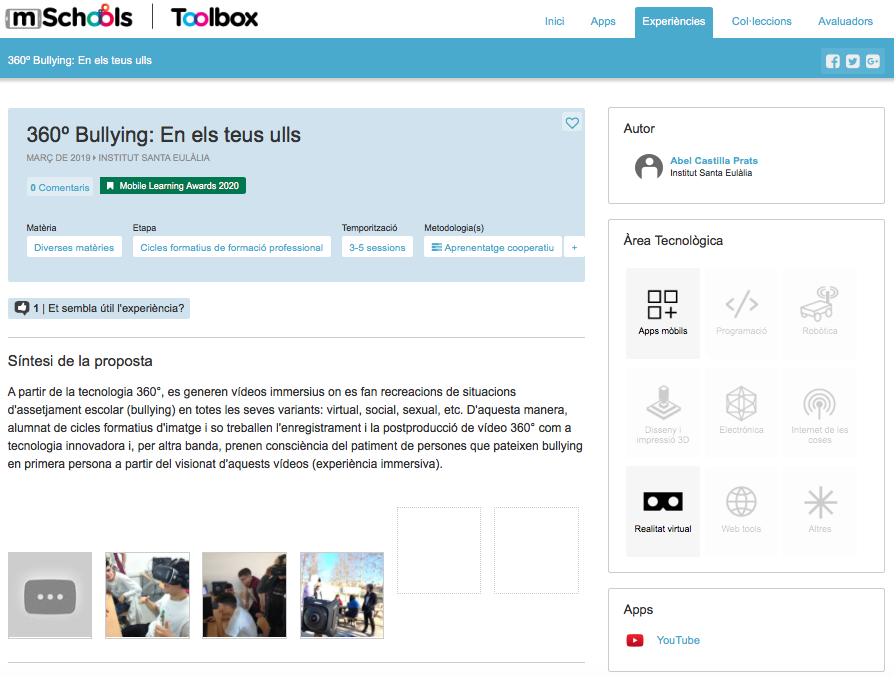Open the outdoor 360 camera photo
Screen dimensions: 894x677
point(342,595)
